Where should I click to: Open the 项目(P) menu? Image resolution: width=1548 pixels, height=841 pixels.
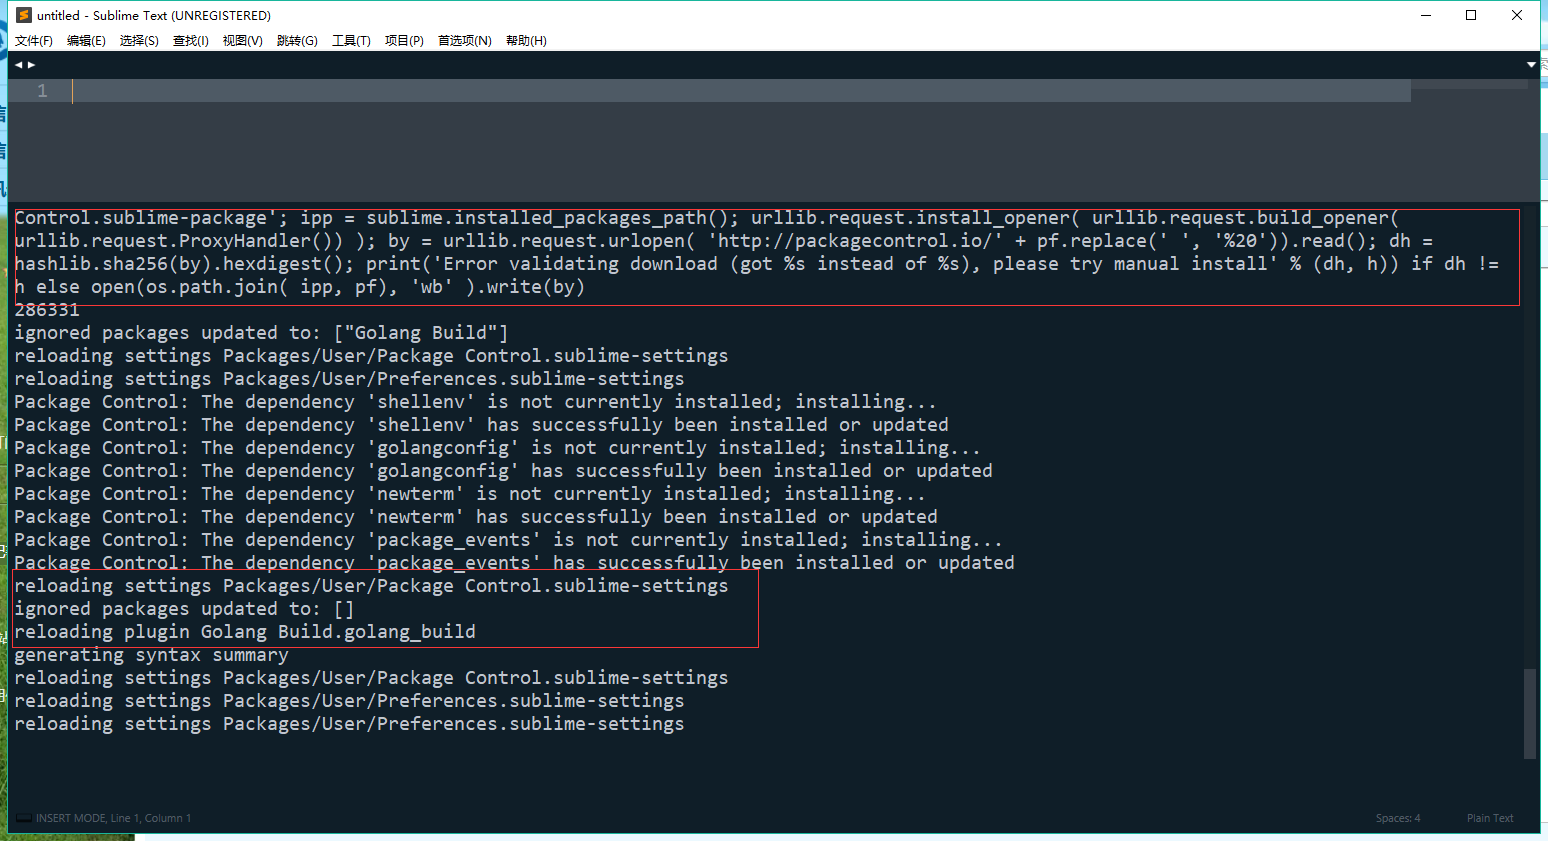click(404, 41)
